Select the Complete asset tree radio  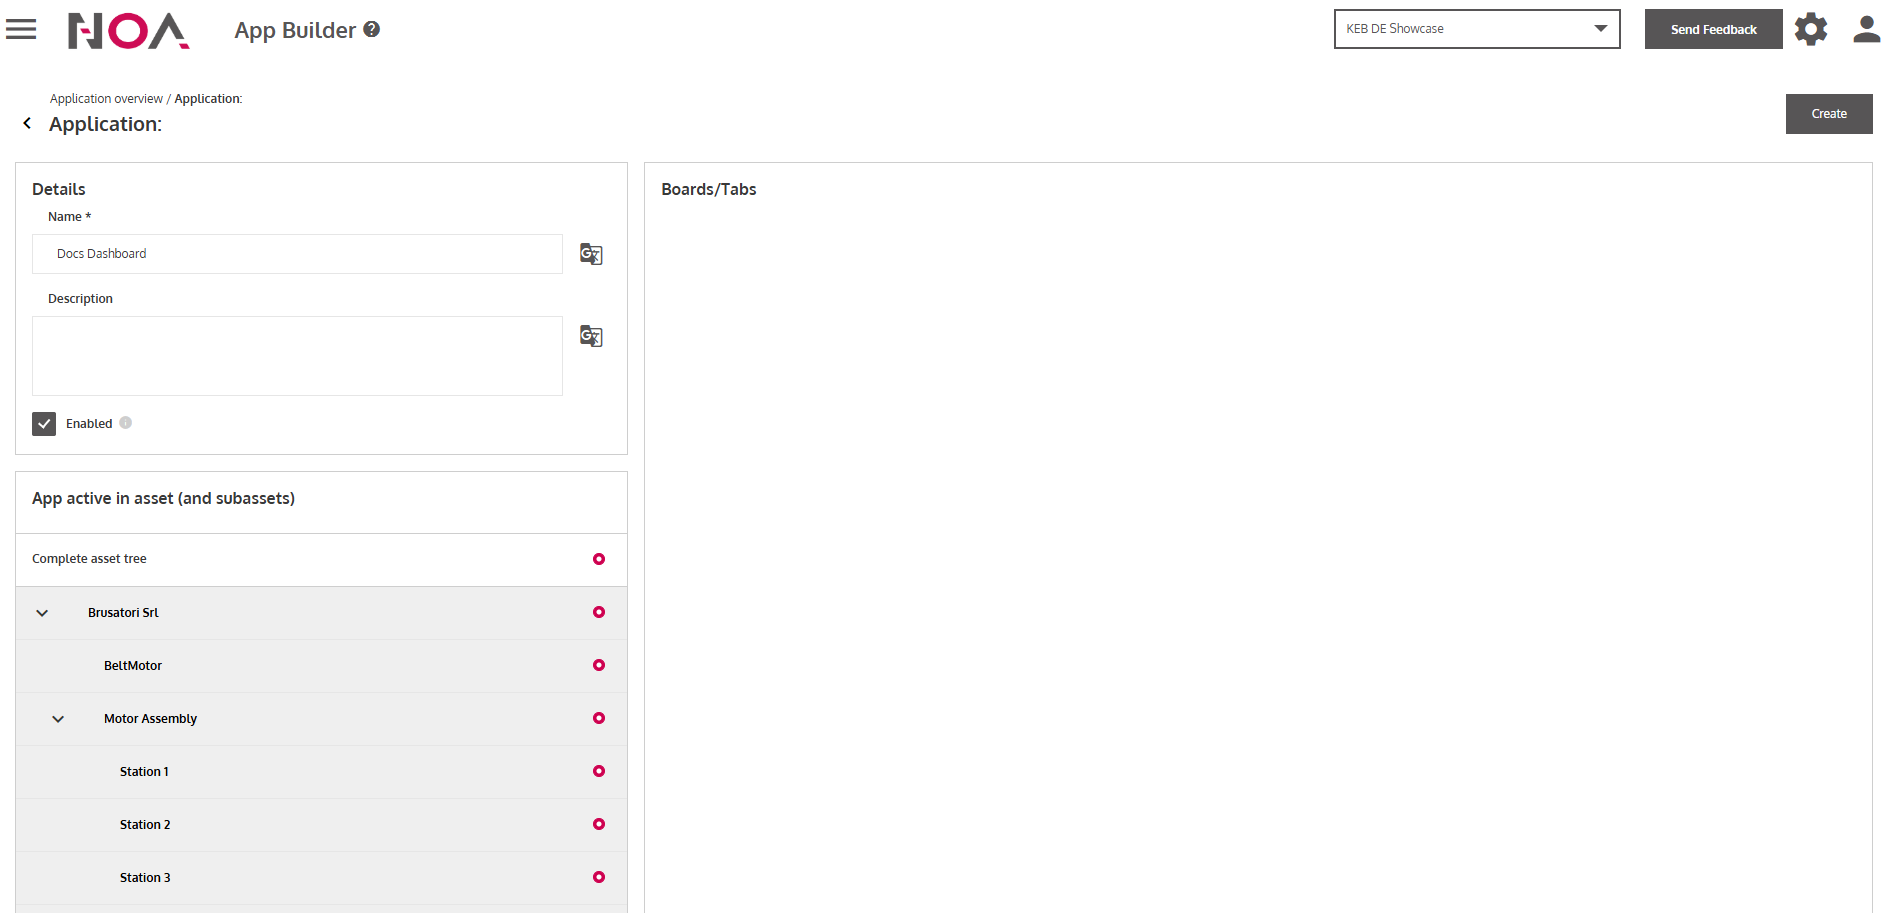click(x=599, y=559)
